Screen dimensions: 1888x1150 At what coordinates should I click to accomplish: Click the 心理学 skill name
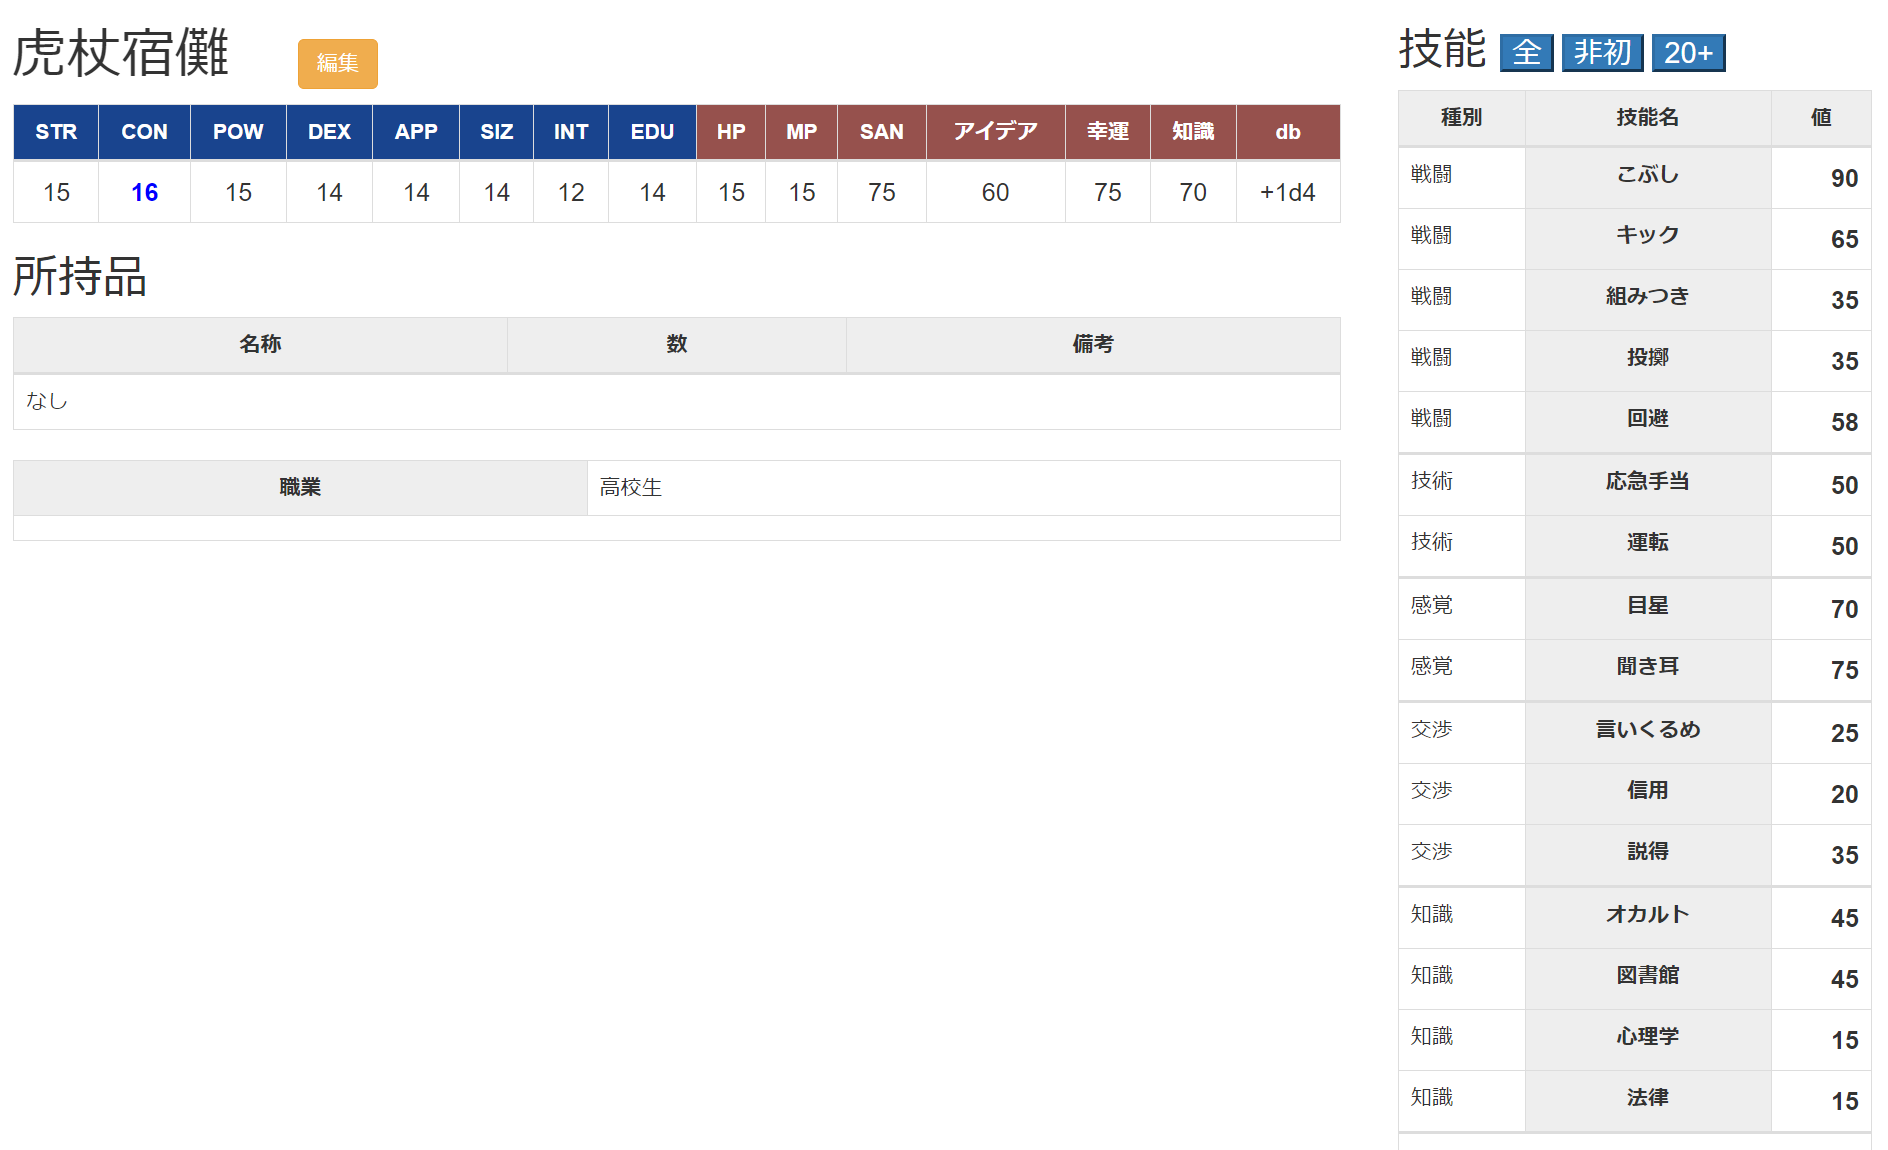pyautogui.click(x=1648, y=1036)
